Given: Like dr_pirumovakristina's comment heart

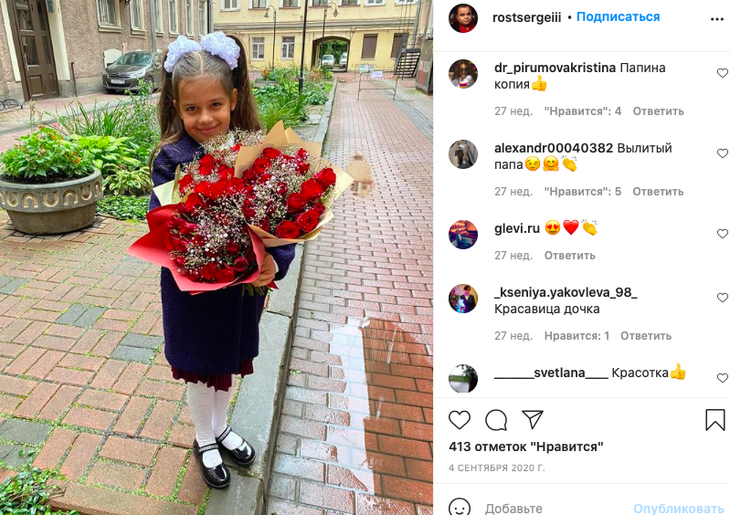Looking at the screenshot, I should [x=722, y=73].
